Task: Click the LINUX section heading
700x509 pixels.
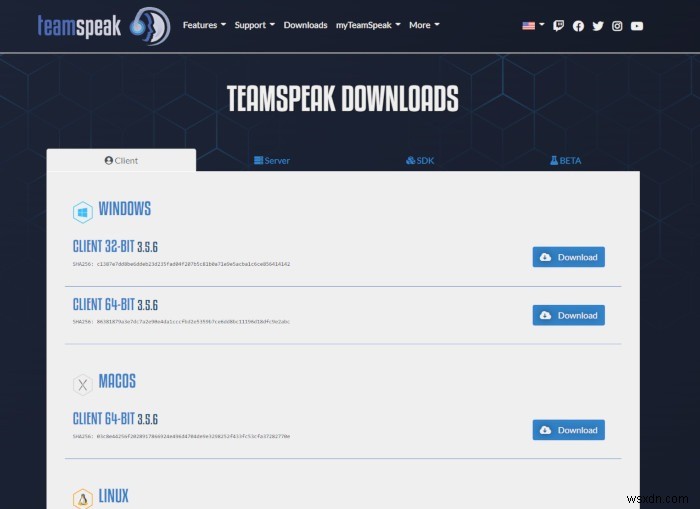Action: [x=113, y=496]
